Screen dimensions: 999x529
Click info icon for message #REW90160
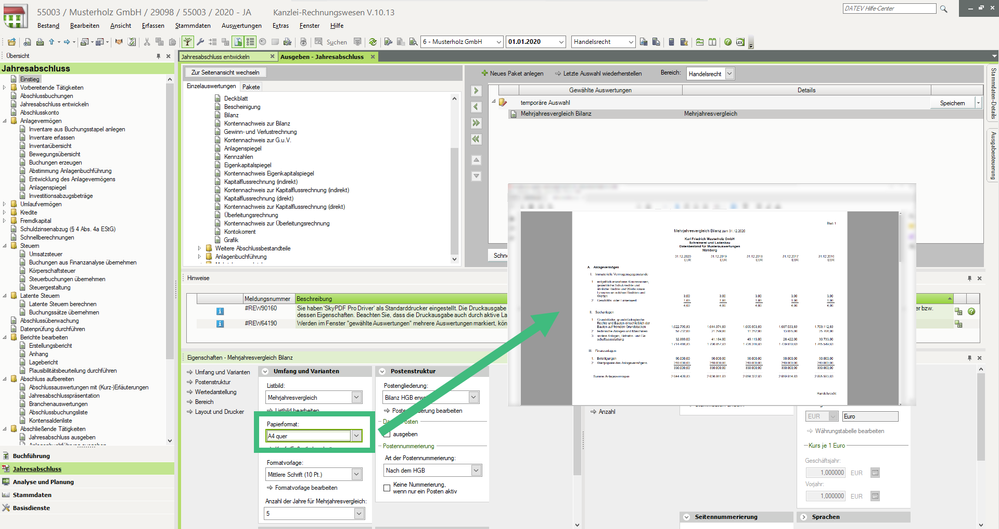coord(220,311)
